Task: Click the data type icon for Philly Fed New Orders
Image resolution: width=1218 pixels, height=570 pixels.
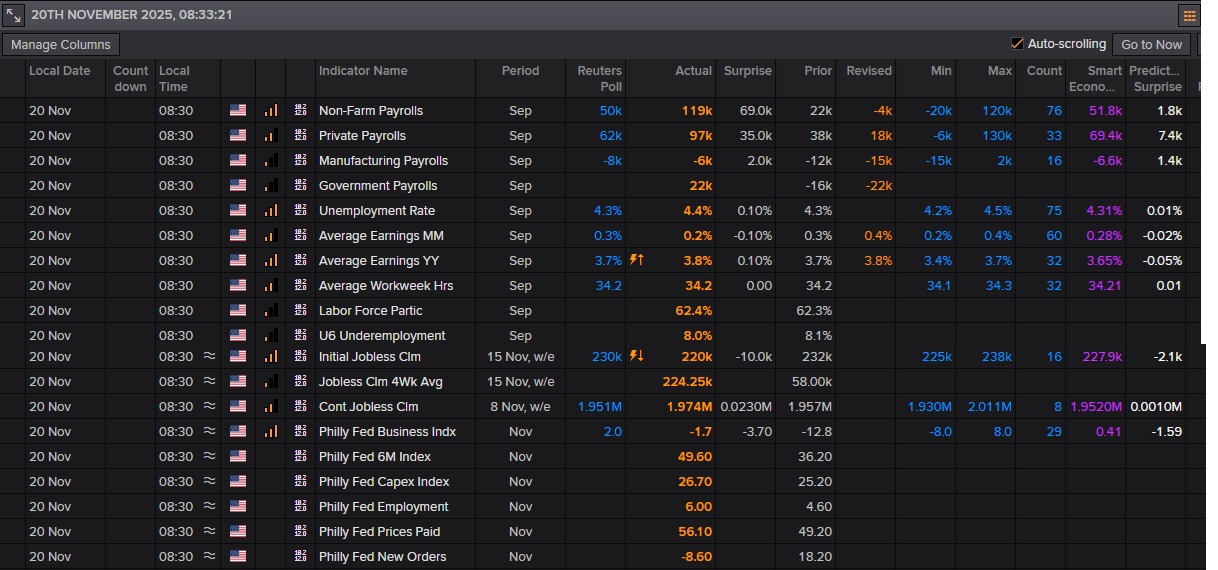Action: pyautogui.click(x=300, y=557)
